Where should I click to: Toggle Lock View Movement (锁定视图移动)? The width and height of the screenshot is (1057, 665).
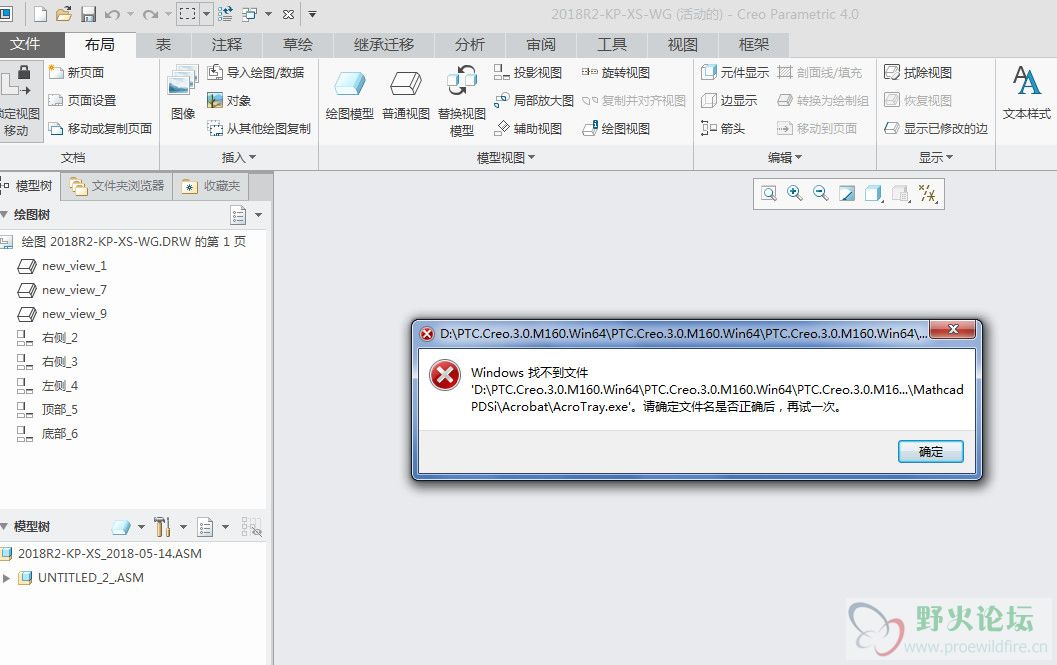(x=20, y=101)
